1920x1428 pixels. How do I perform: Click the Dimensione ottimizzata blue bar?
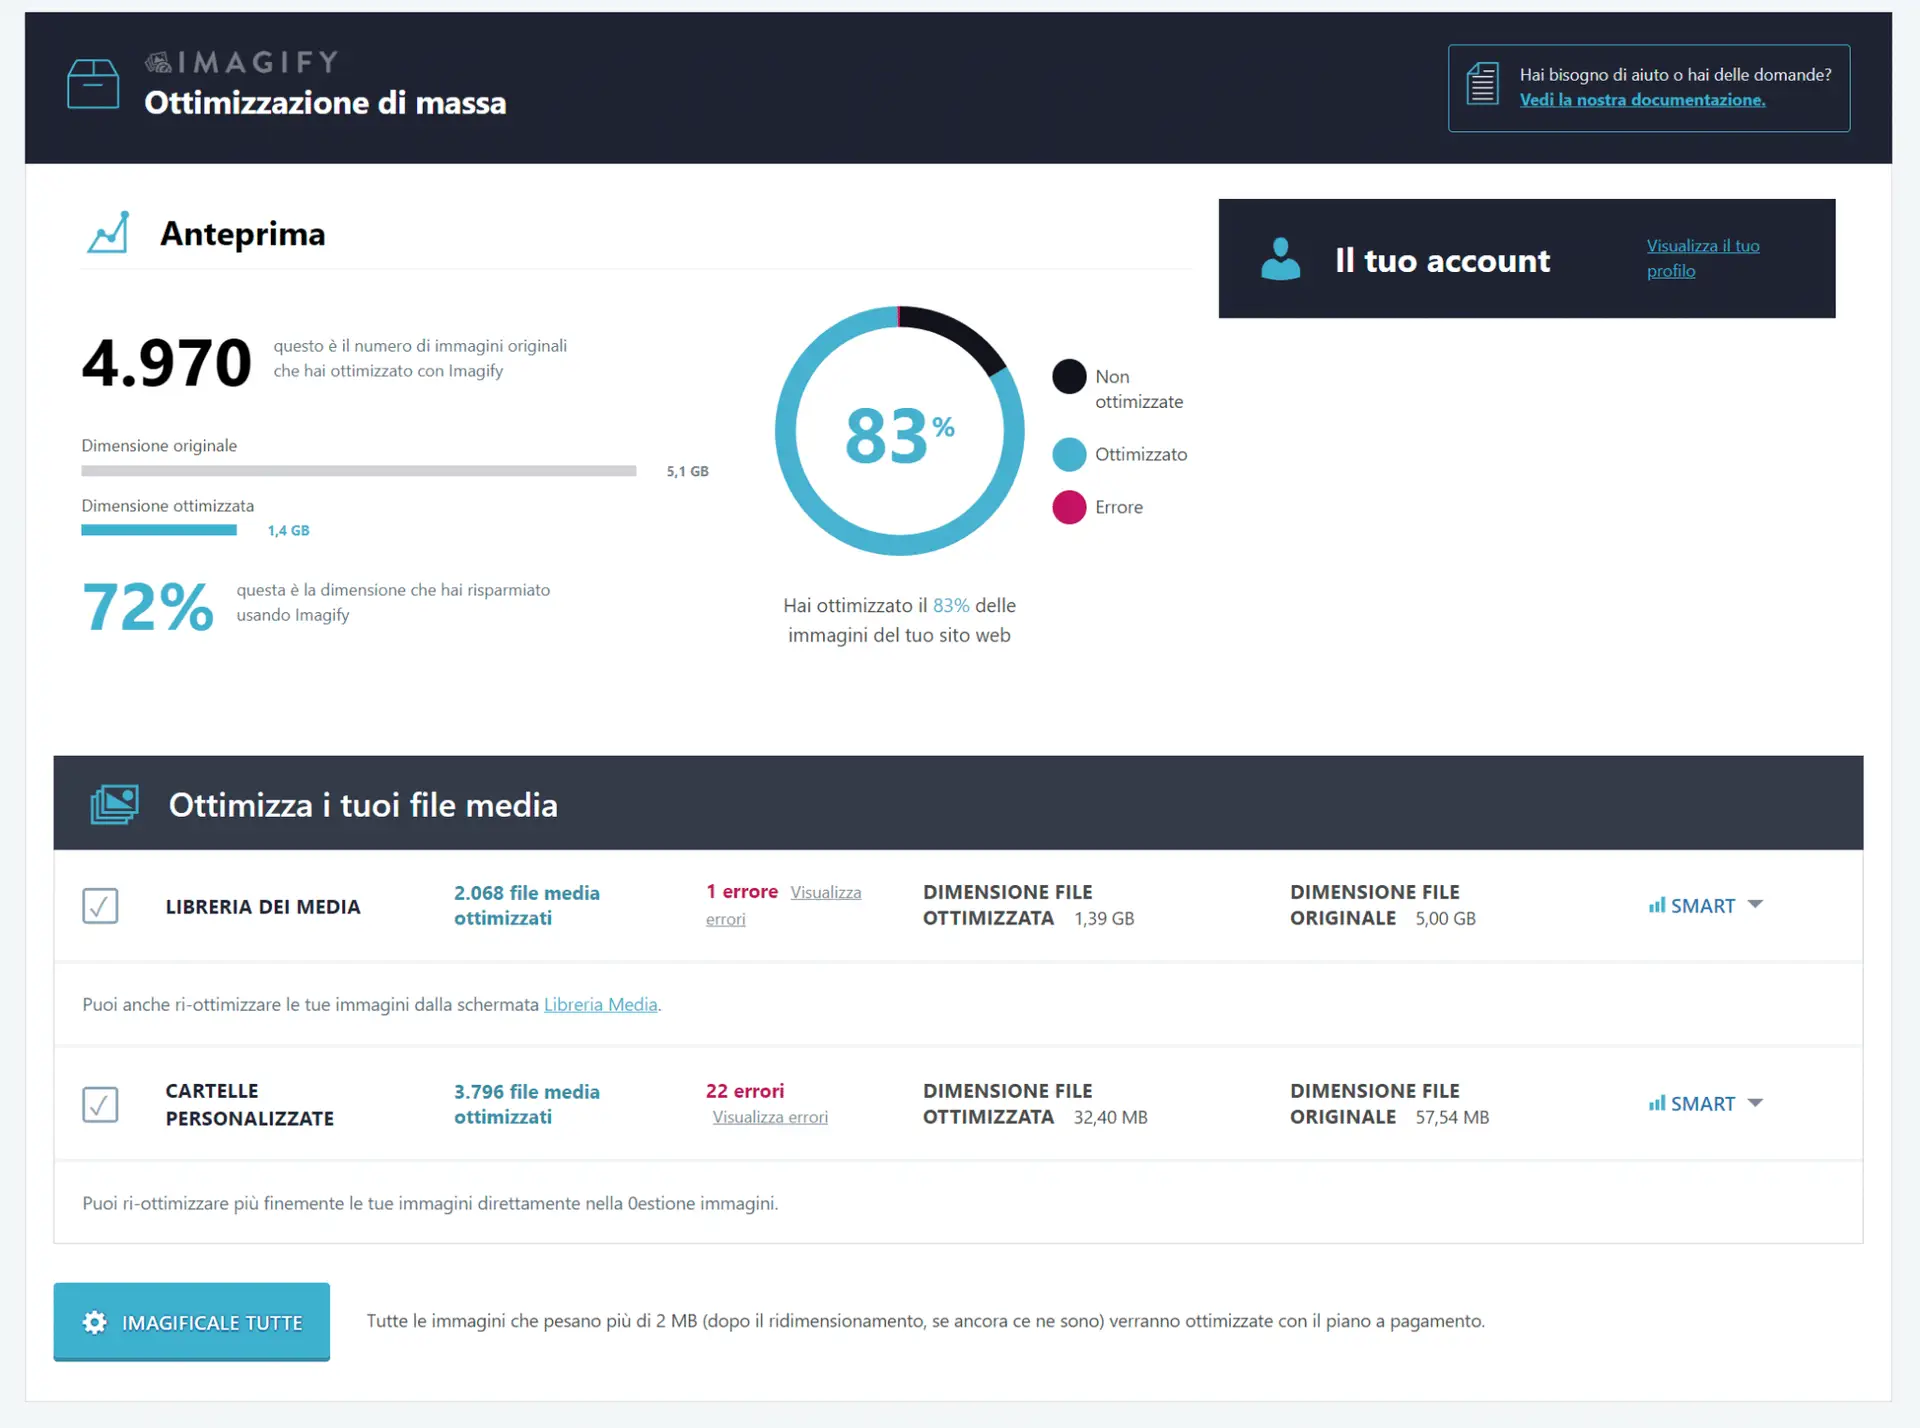[x=159, y=530]
